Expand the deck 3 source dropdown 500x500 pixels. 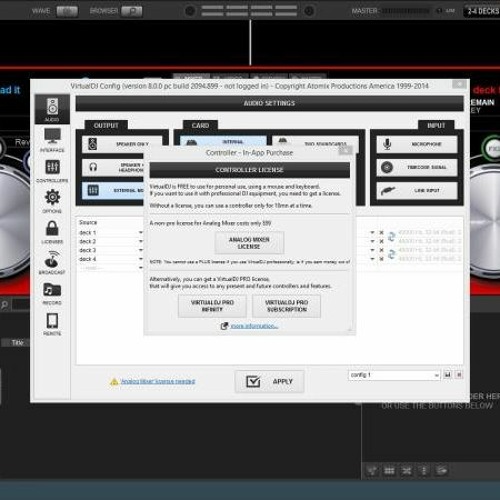tap(140, 250)
